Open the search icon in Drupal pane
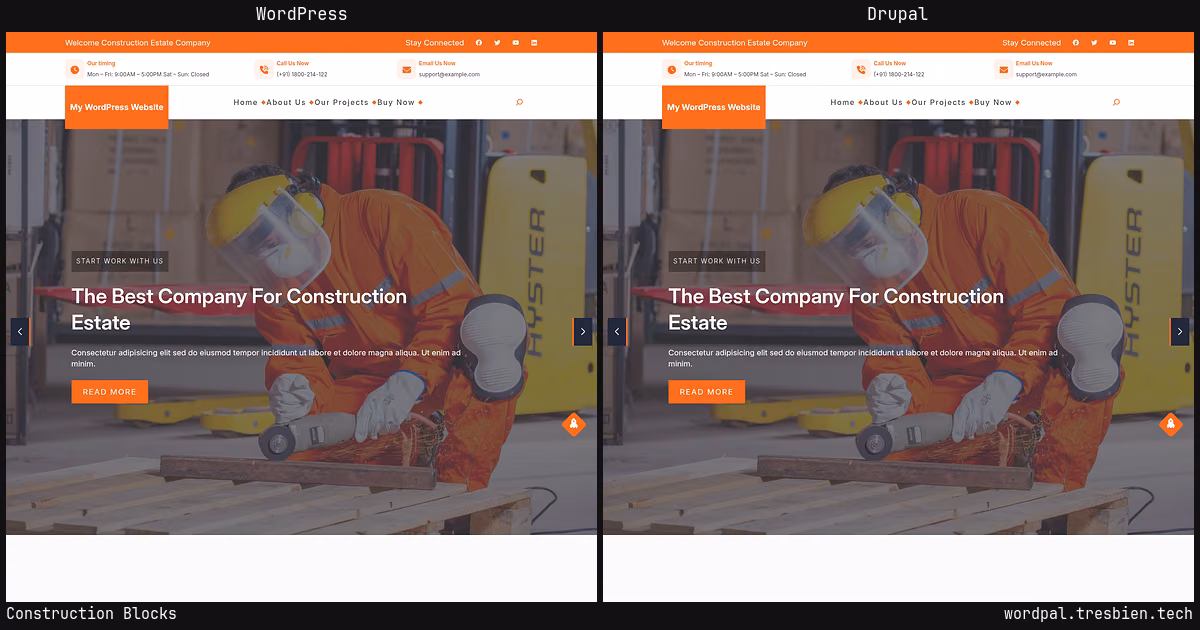 tap(1116, 102)
